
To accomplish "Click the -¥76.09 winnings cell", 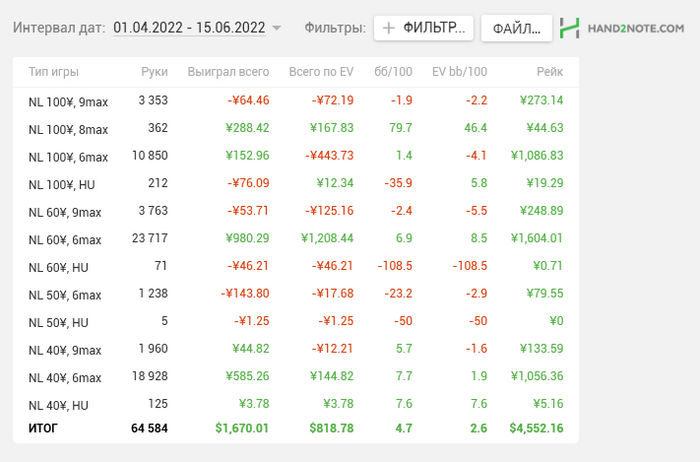I will pos(248,183).
